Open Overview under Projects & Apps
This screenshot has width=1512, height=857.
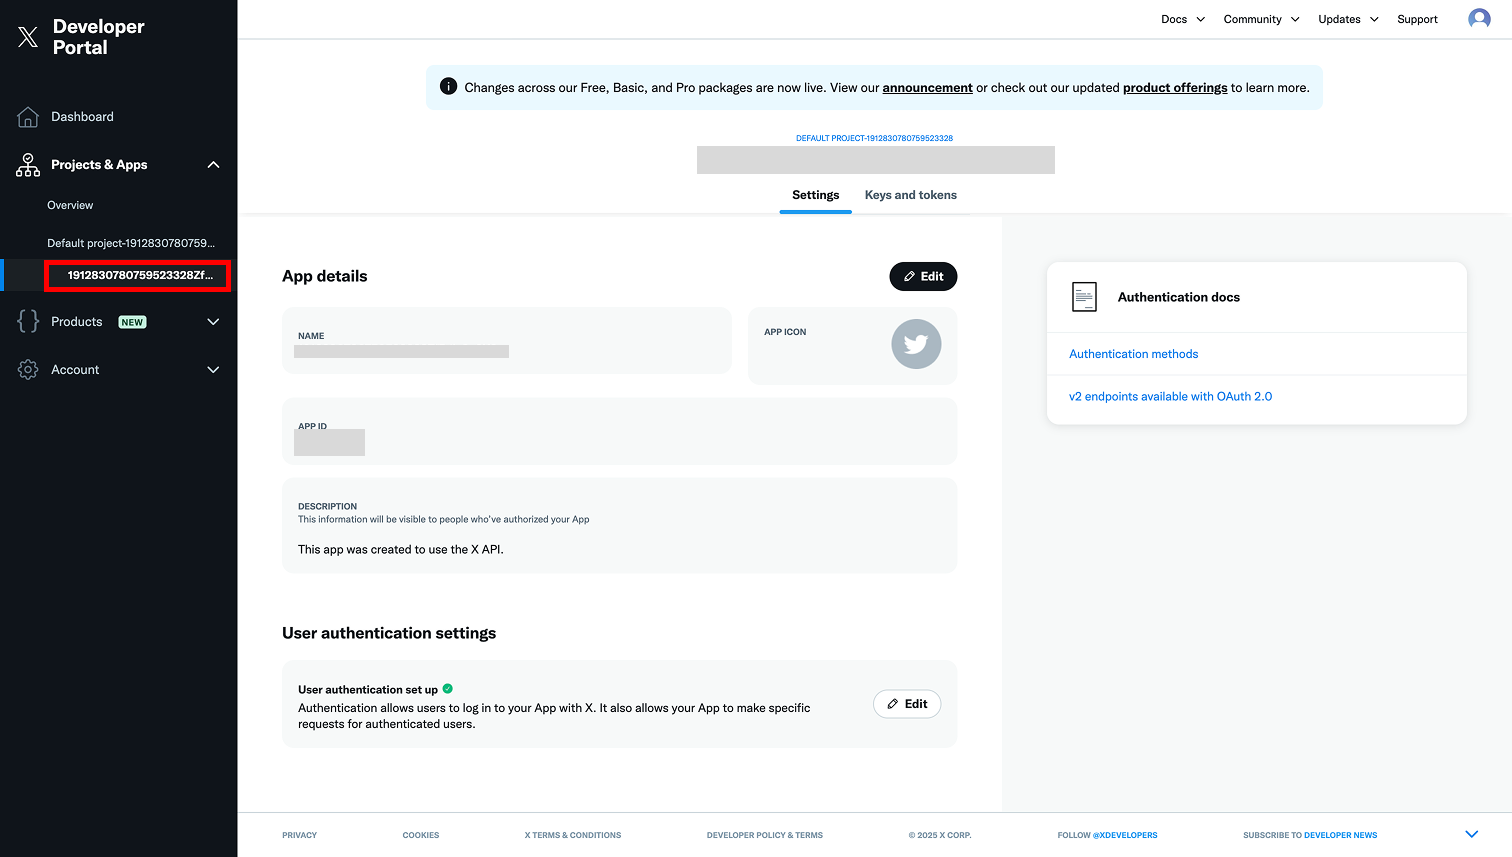click(70, 205)
